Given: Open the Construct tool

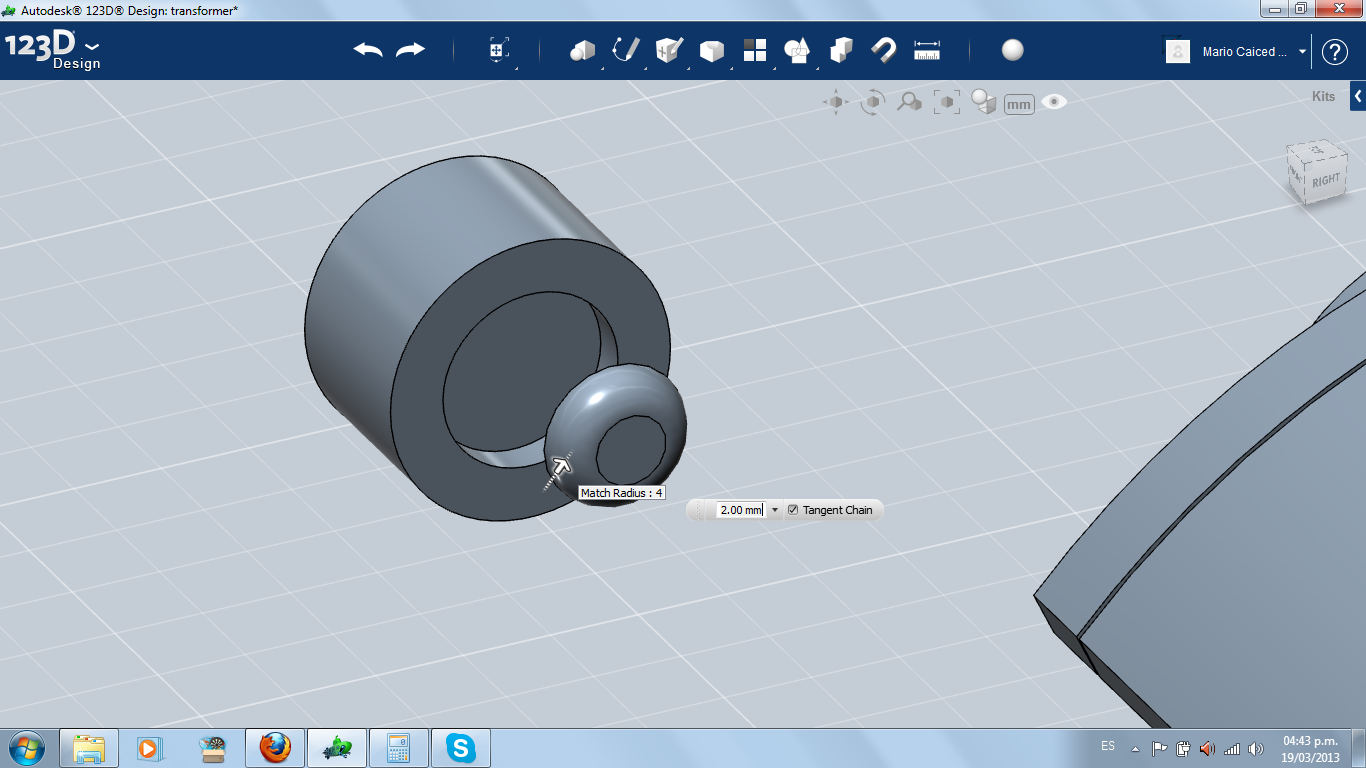Looking at the screenshot, I should [669, 50].
